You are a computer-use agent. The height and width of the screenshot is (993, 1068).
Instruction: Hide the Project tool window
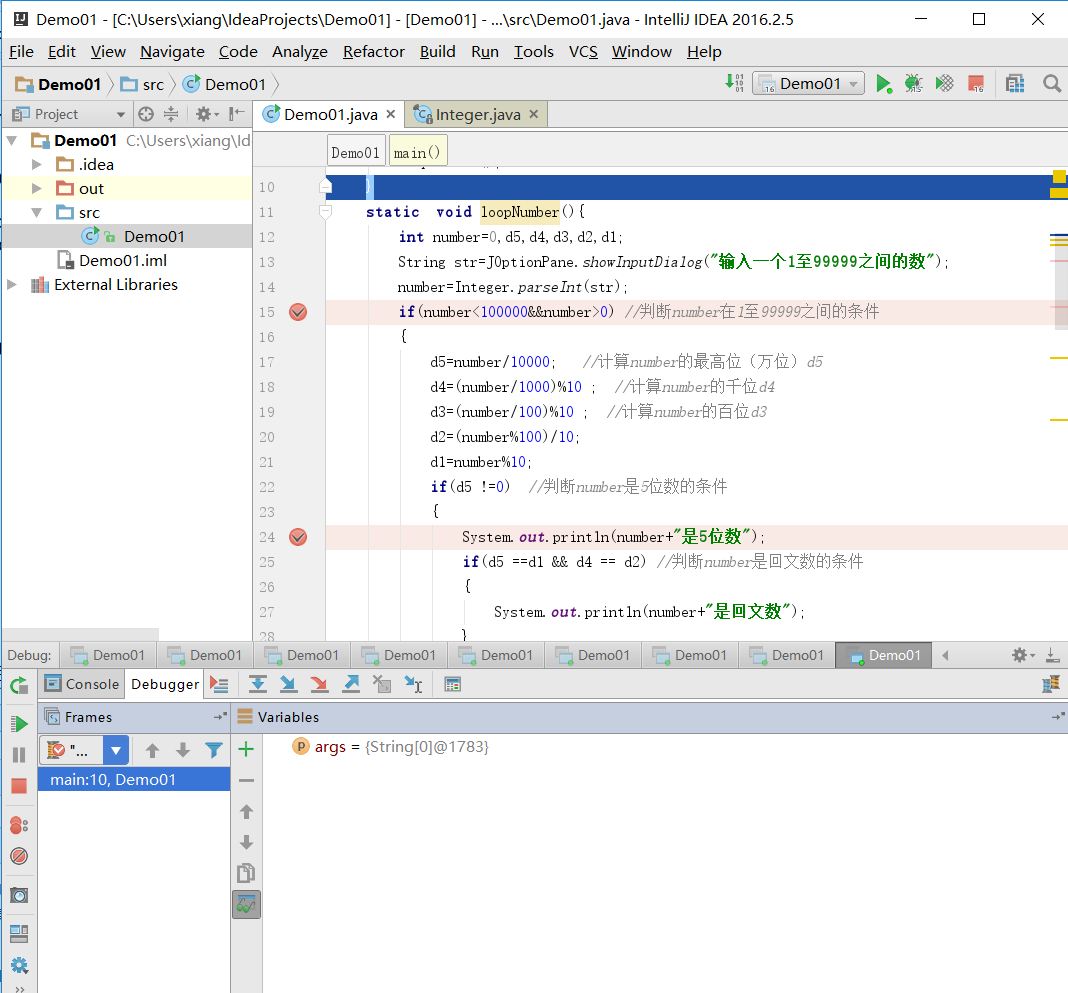pyautogui.click(x=236, y=114)
